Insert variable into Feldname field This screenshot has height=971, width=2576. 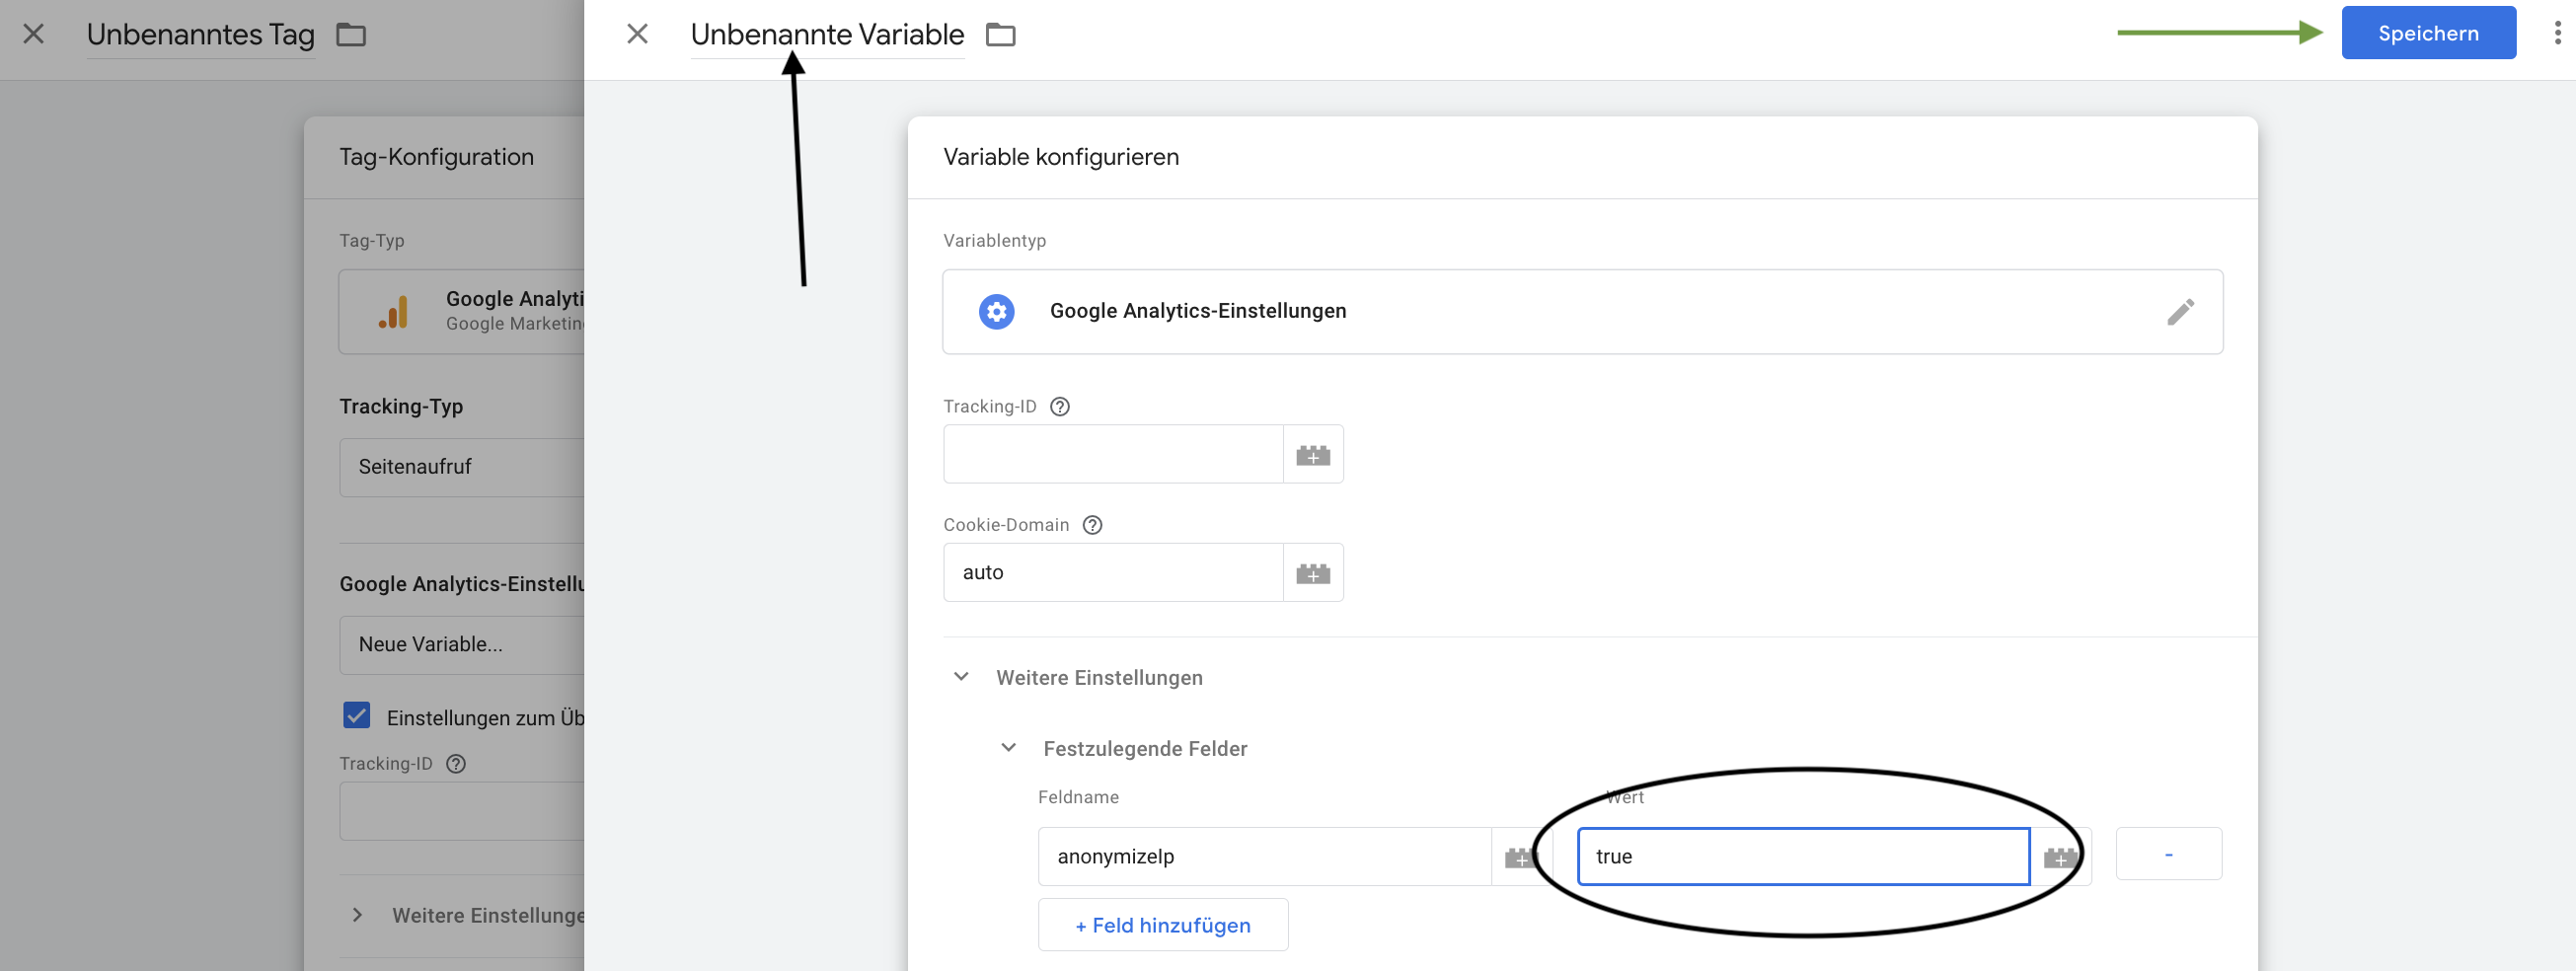click(1520, 857)
